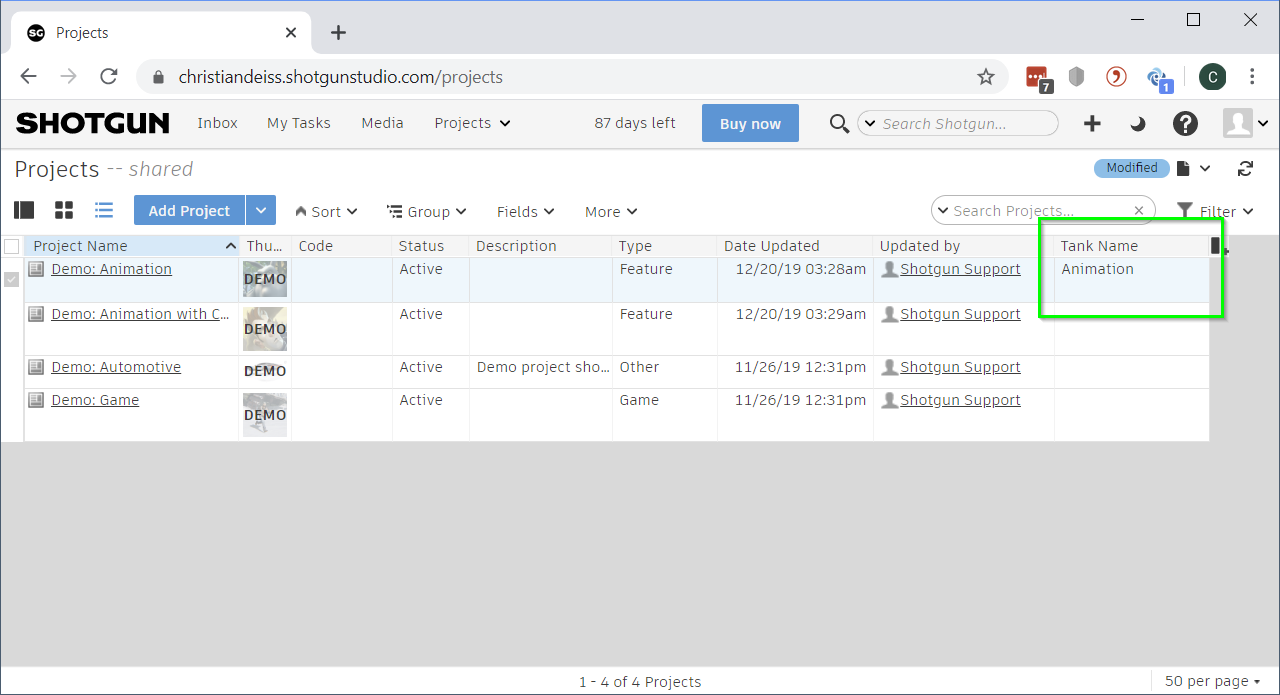Refresh the projects page with reload icon
The width and height of the screenshot is (1280, 695).
(x=1245, y=169)
